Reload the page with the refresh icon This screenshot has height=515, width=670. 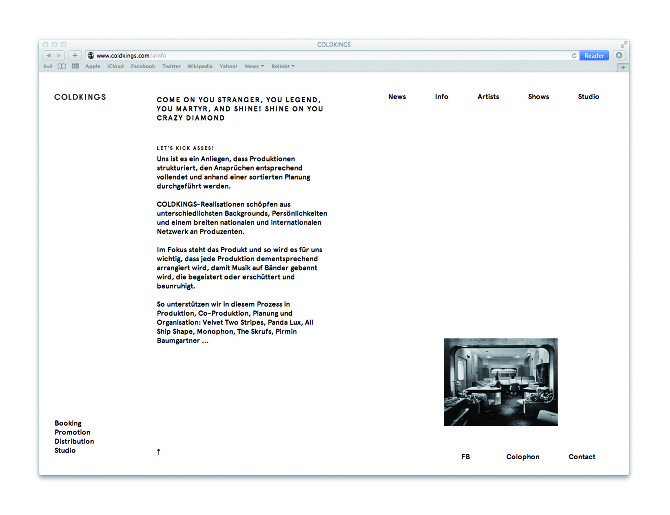[x=573, y=56]
